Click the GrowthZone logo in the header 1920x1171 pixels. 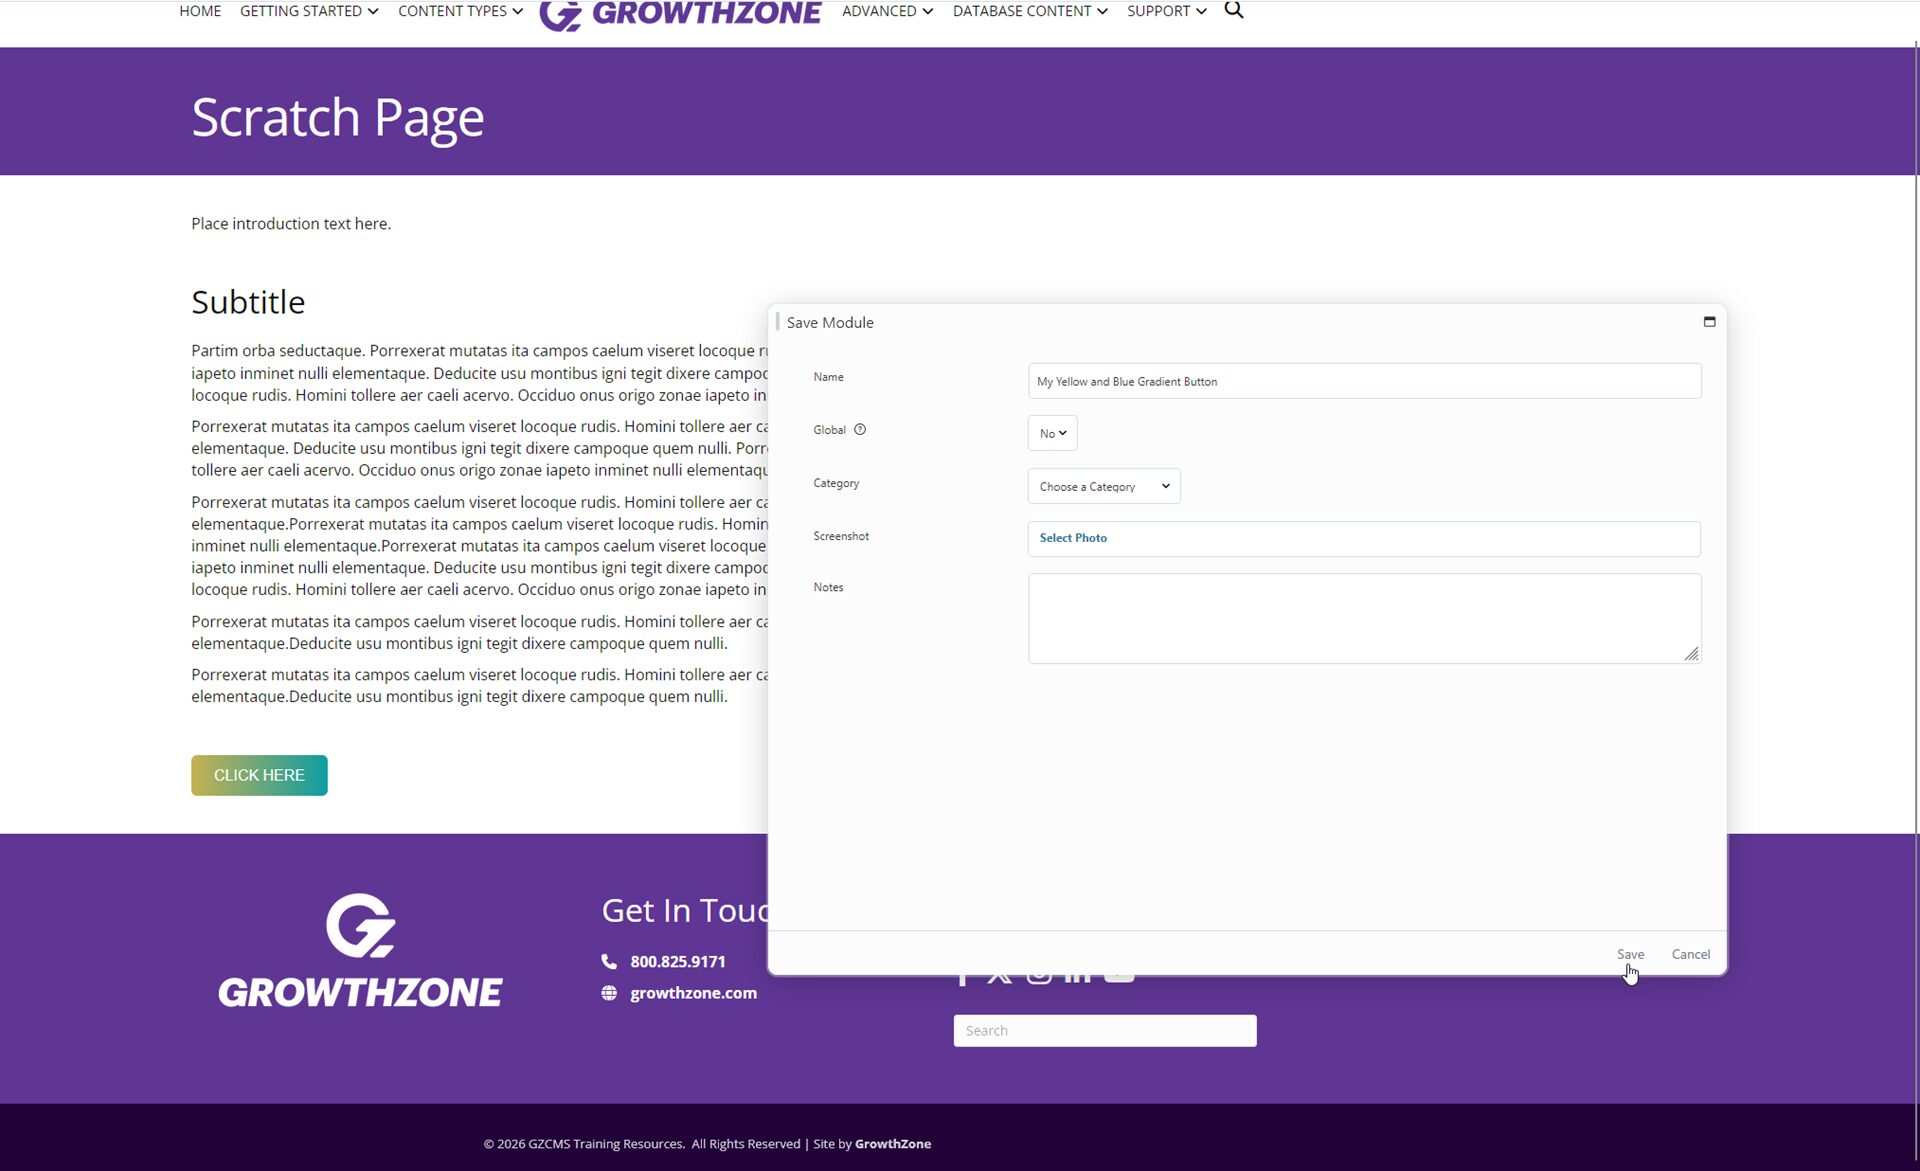click(680, 14)
